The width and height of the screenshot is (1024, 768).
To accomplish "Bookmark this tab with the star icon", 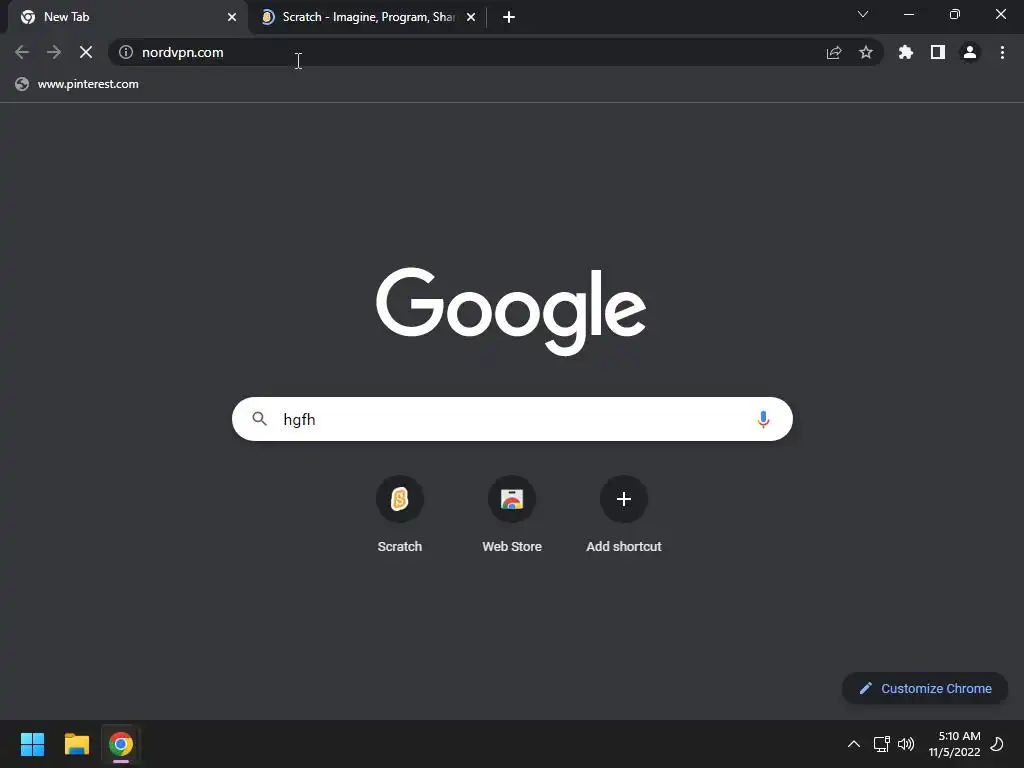I will (866, 52).
